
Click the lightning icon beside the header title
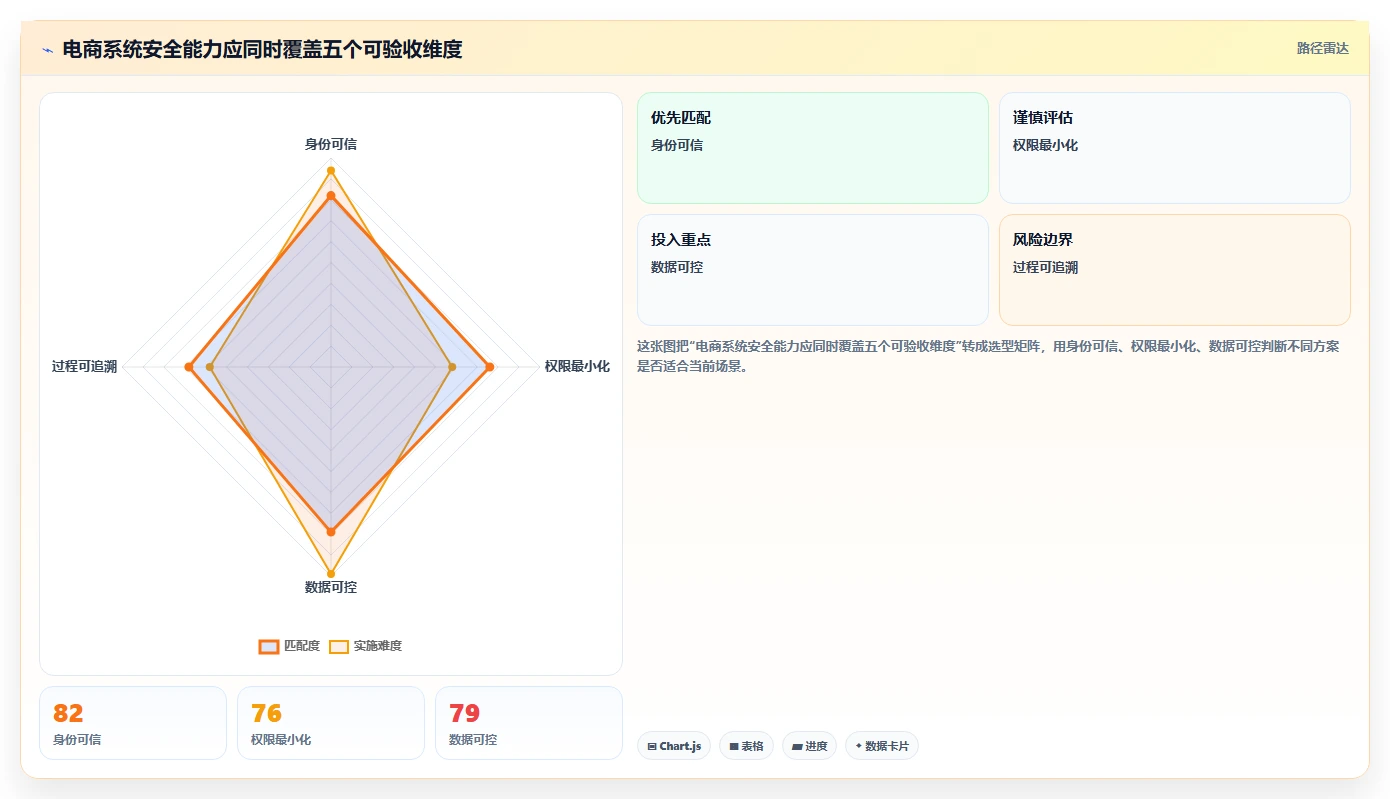[x=47, y=49]
